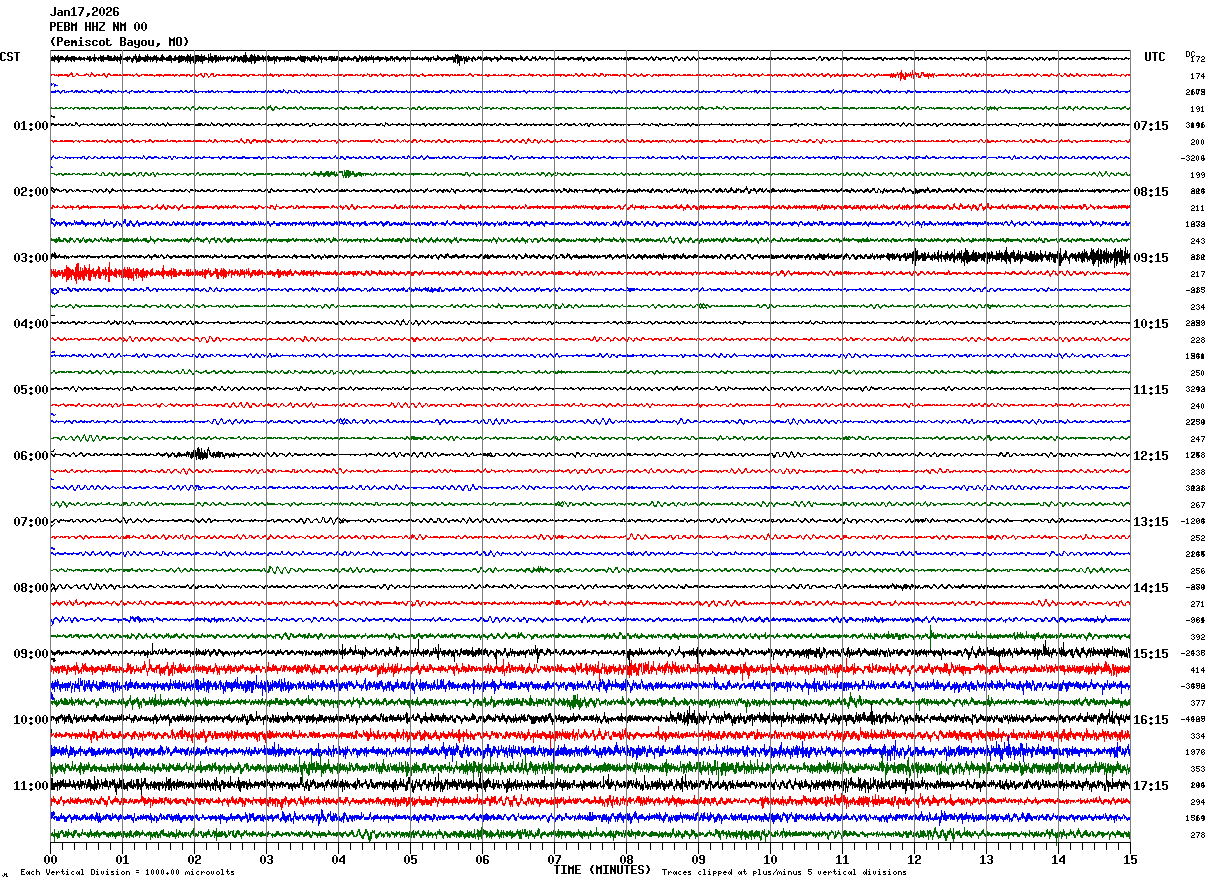Click the CST timezone label
The height and width of the screenshot is (886, 1210).
point(10,57)
